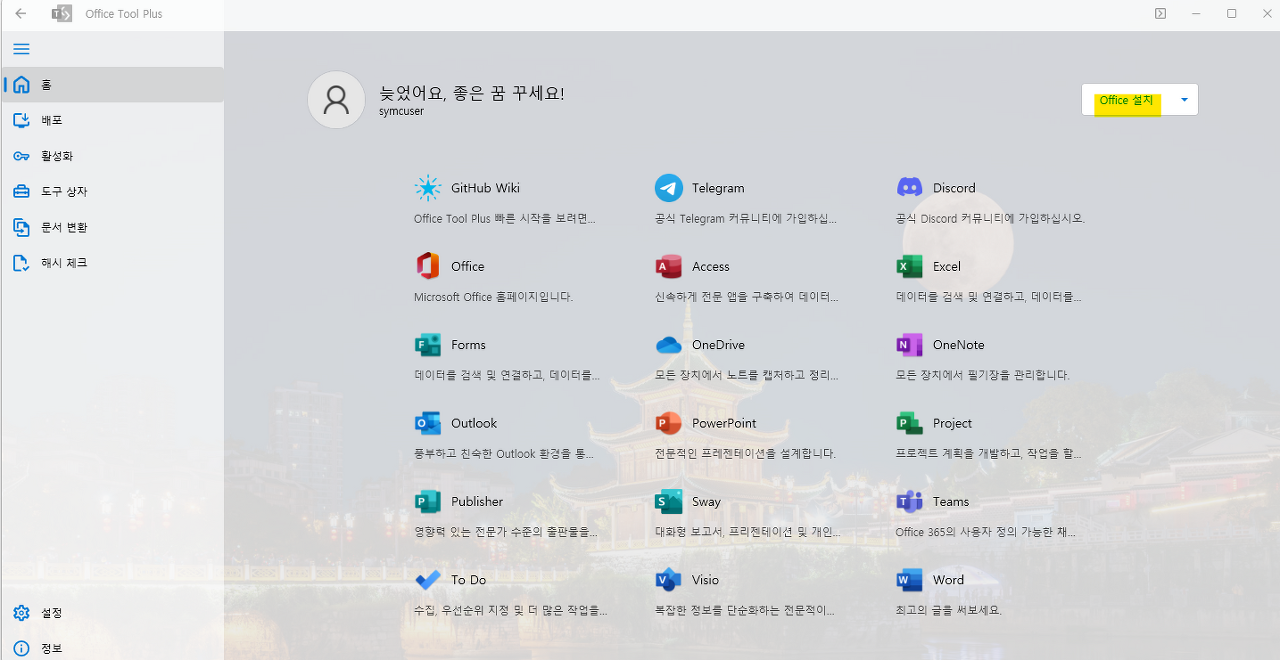Open the 문서 변환 navigation item
The width and height of the screenshot is (1280, 660).
(112, 227)
